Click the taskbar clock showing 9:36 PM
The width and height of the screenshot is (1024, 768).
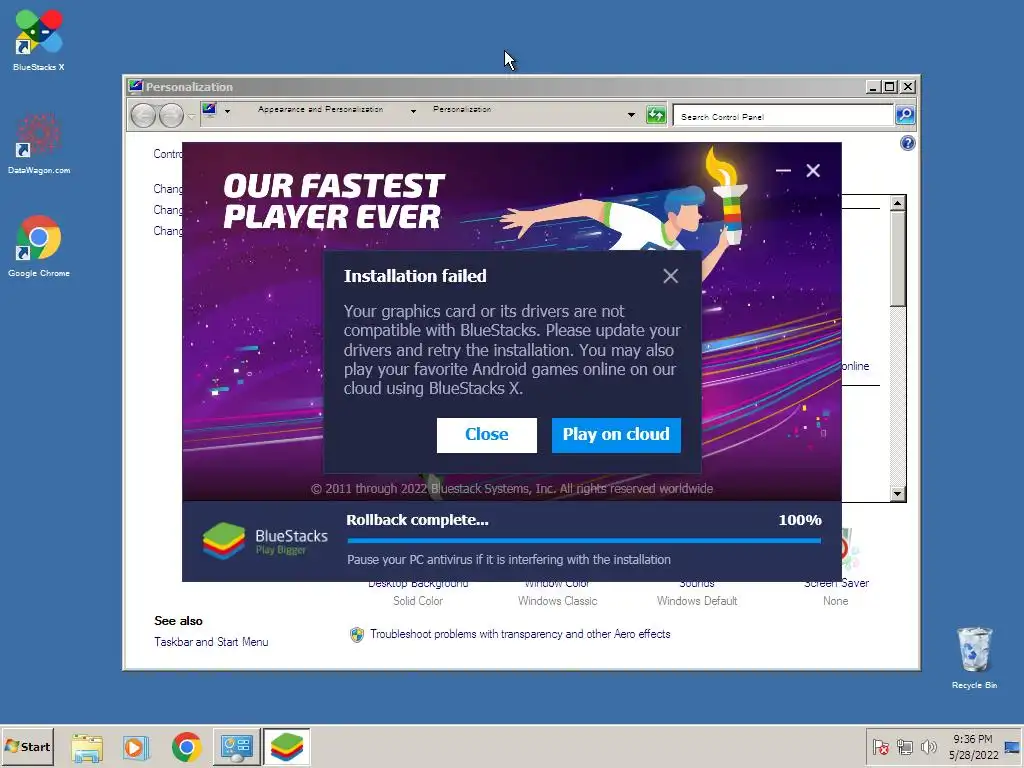tap(973, 746)
